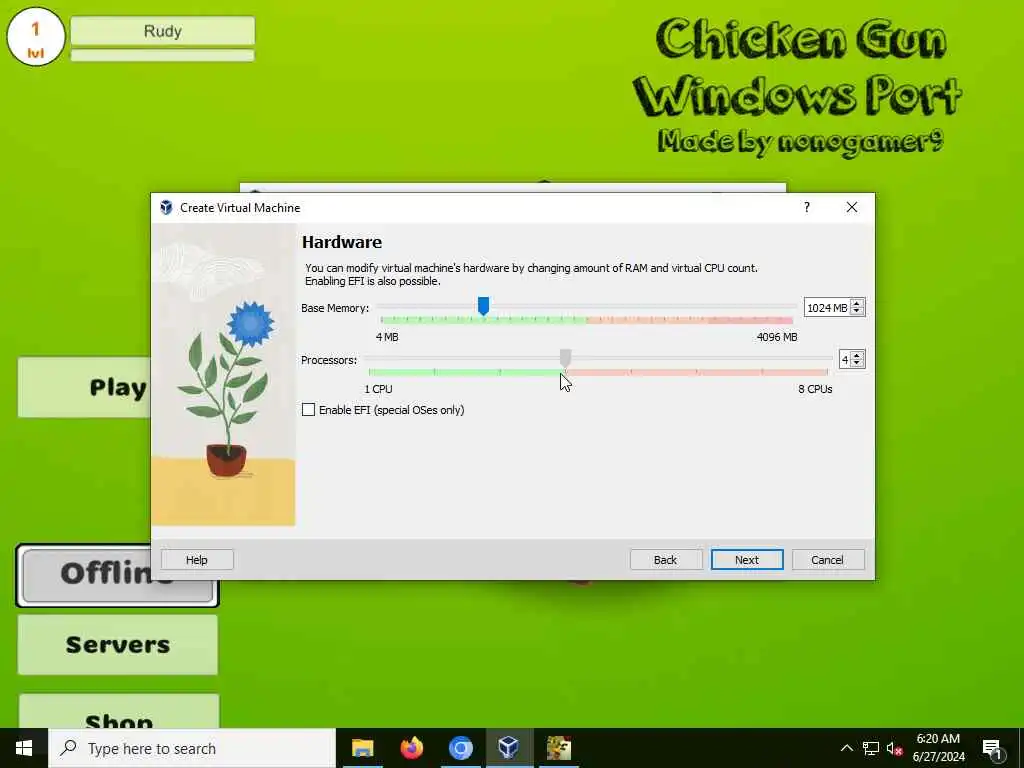Switch to Chicken Gun game taskbar icon
Screen dimensions: 1024x768
point(558,748)
